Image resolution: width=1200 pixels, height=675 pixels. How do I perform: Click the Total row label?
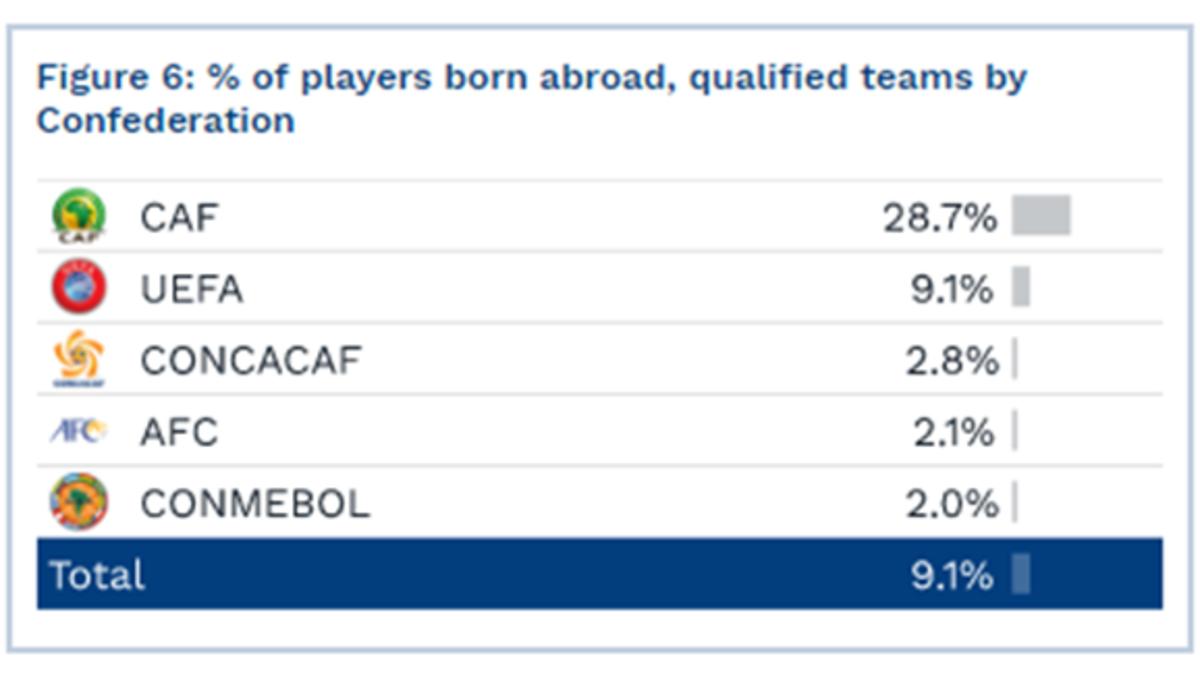(97, 575)
